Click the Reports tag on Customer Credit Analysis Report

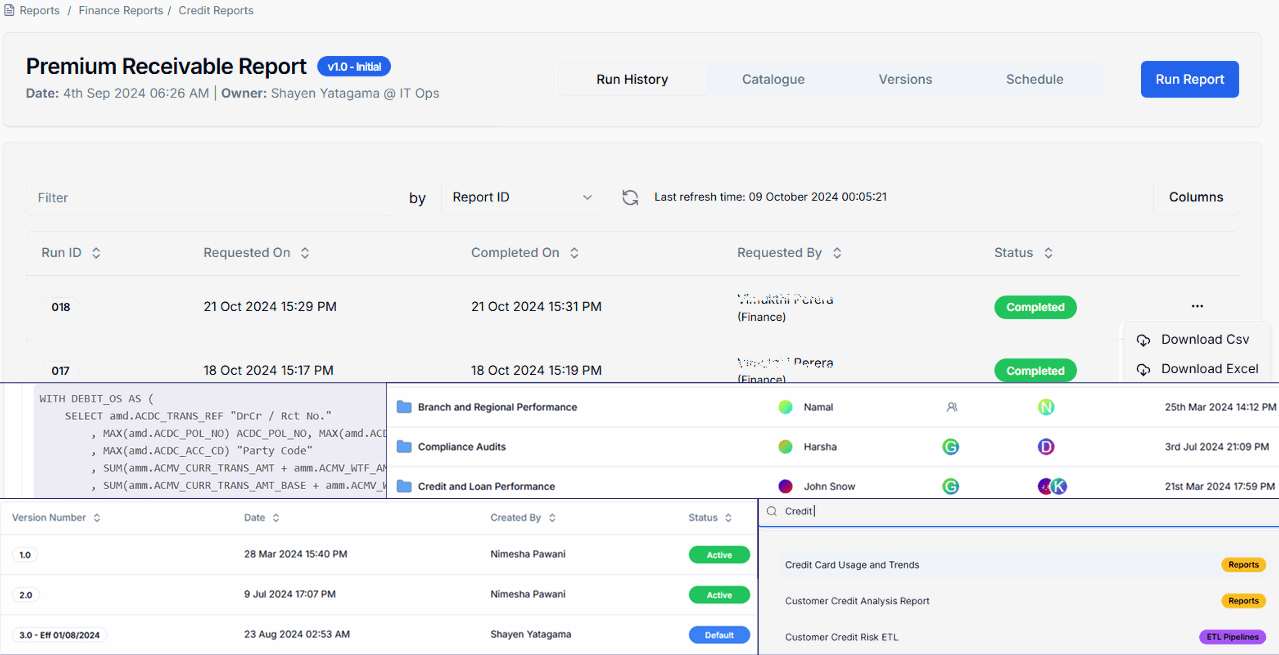1243,601
